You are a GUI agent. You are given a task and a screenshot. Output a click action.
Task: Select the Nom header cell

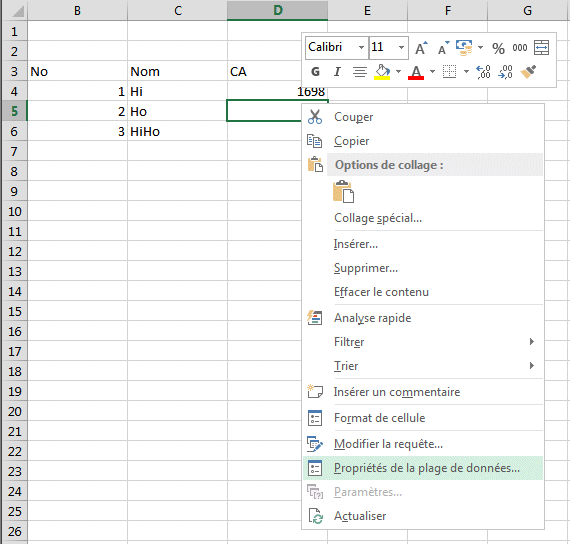(x=177, y=71)
